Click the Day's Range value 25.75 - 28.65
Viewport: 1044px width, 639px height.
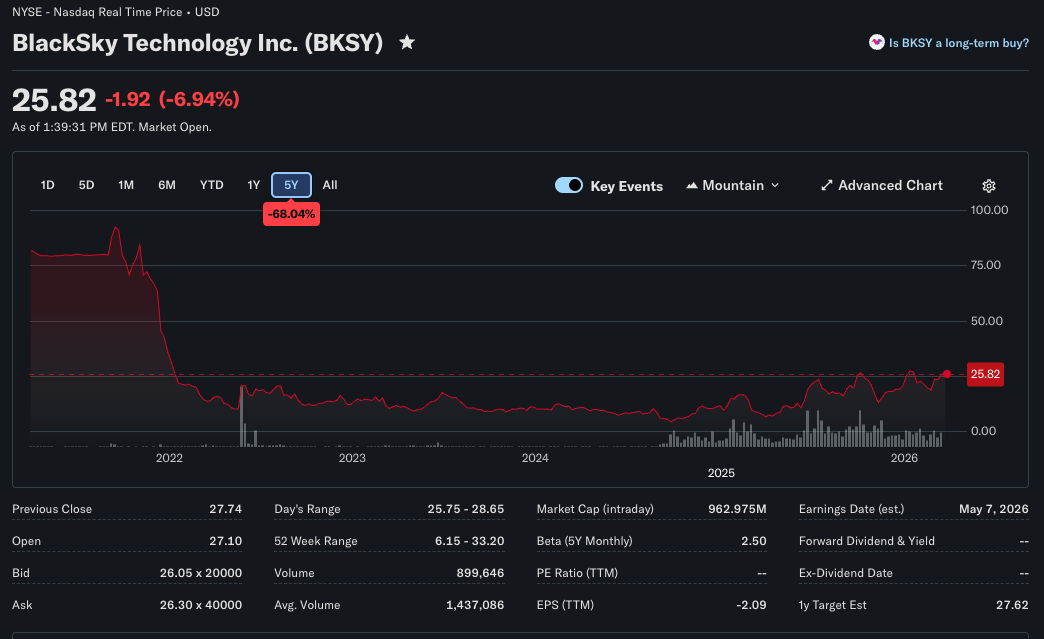[x=465, y=509]
